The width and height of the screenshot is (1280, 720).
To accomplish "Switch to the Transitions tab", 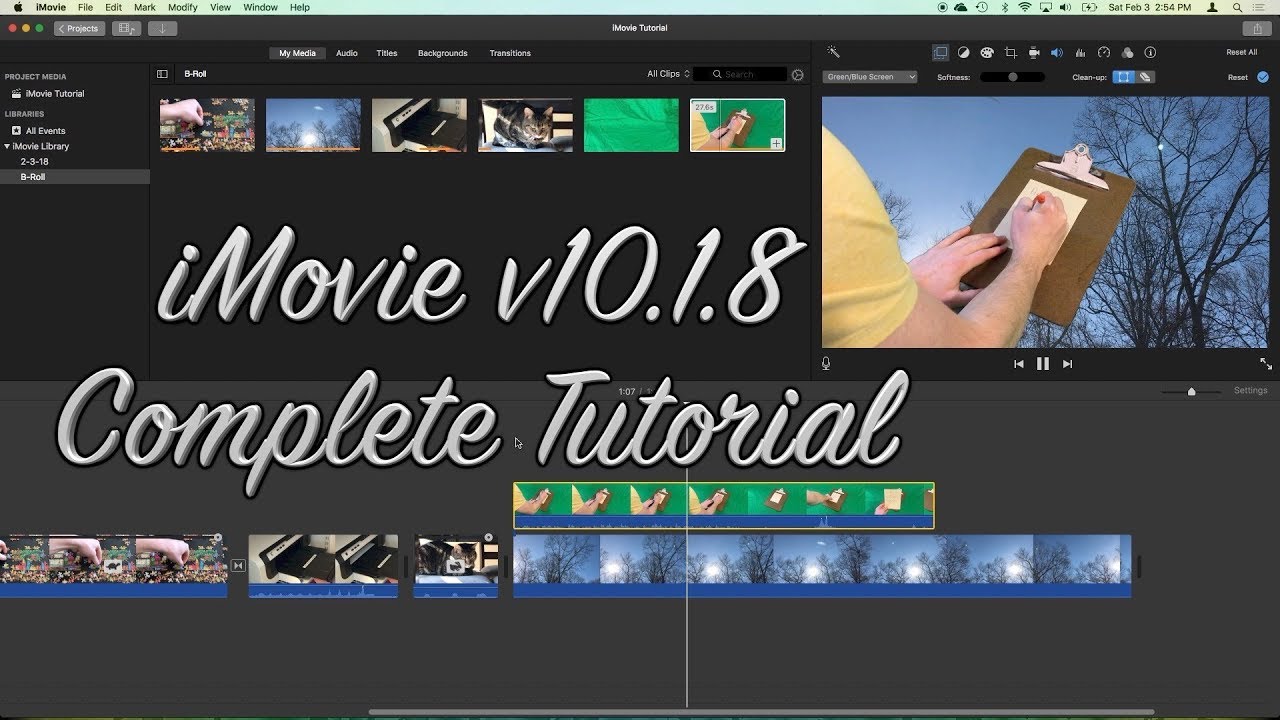I will coord(510,53).
